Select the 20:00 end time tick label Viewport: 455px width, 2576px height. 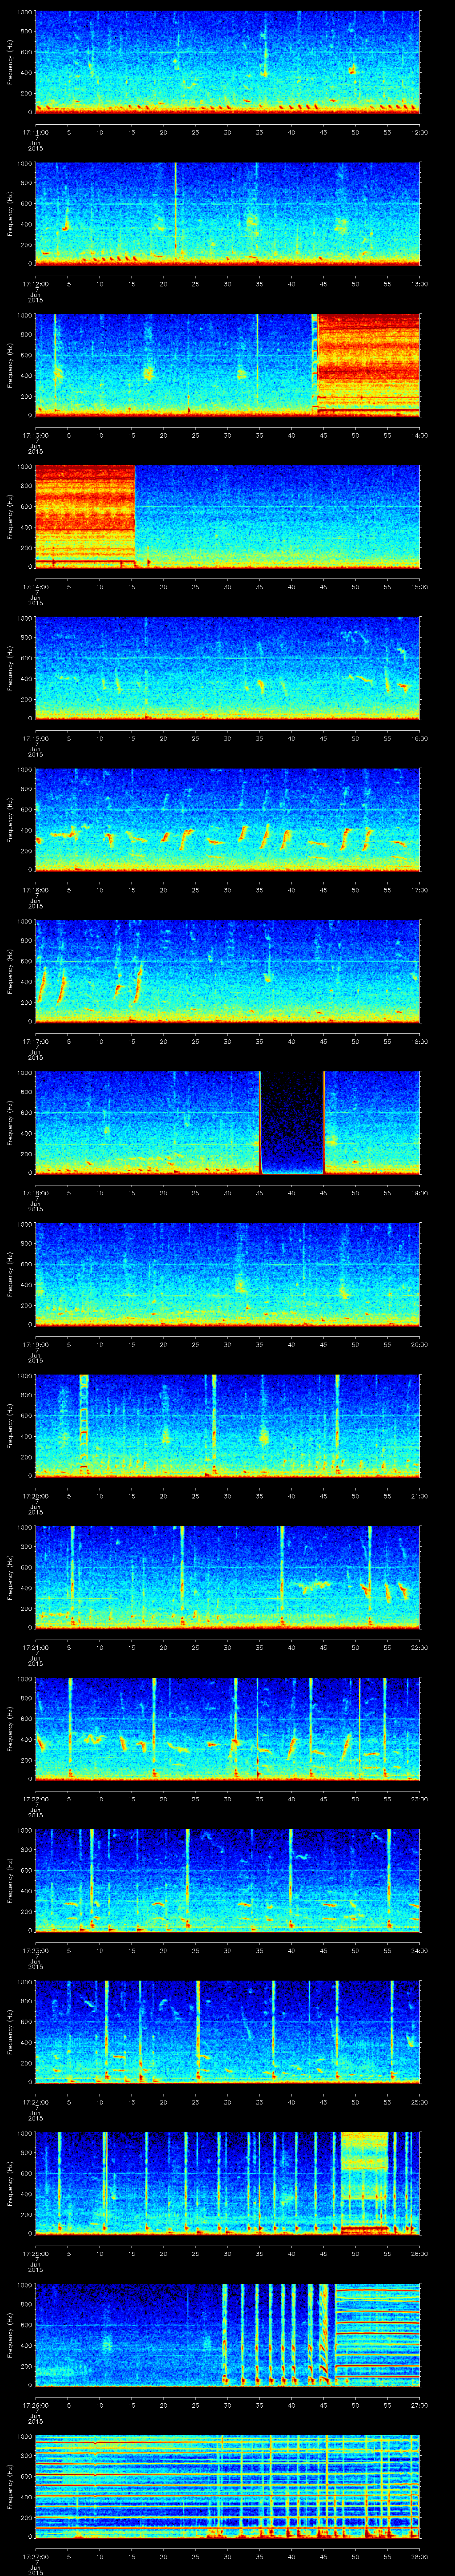tap(419, 1344)
